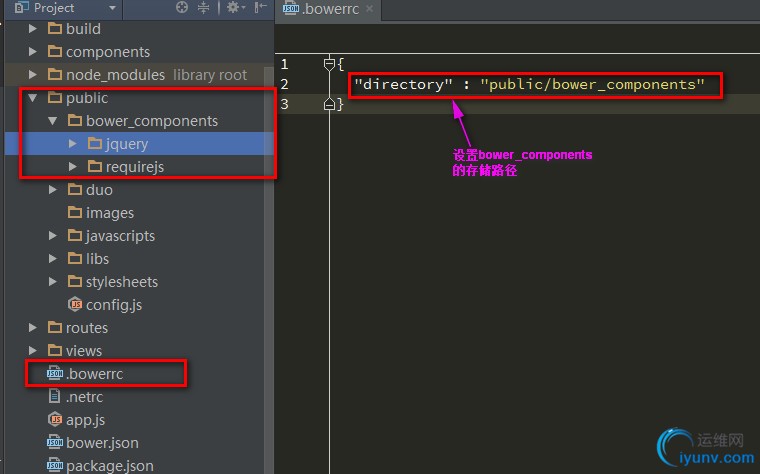Expand the javascripts folder
The width and height of the screenshot is (760, 474).
pyautogui.click(x=53, y=236)
